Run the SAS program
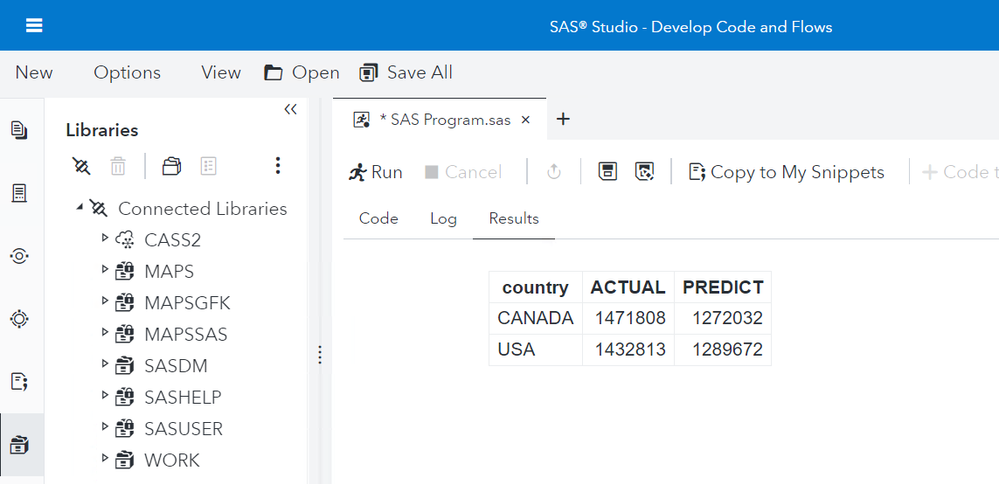Screen dimensions: 999x484 [376, 172]
